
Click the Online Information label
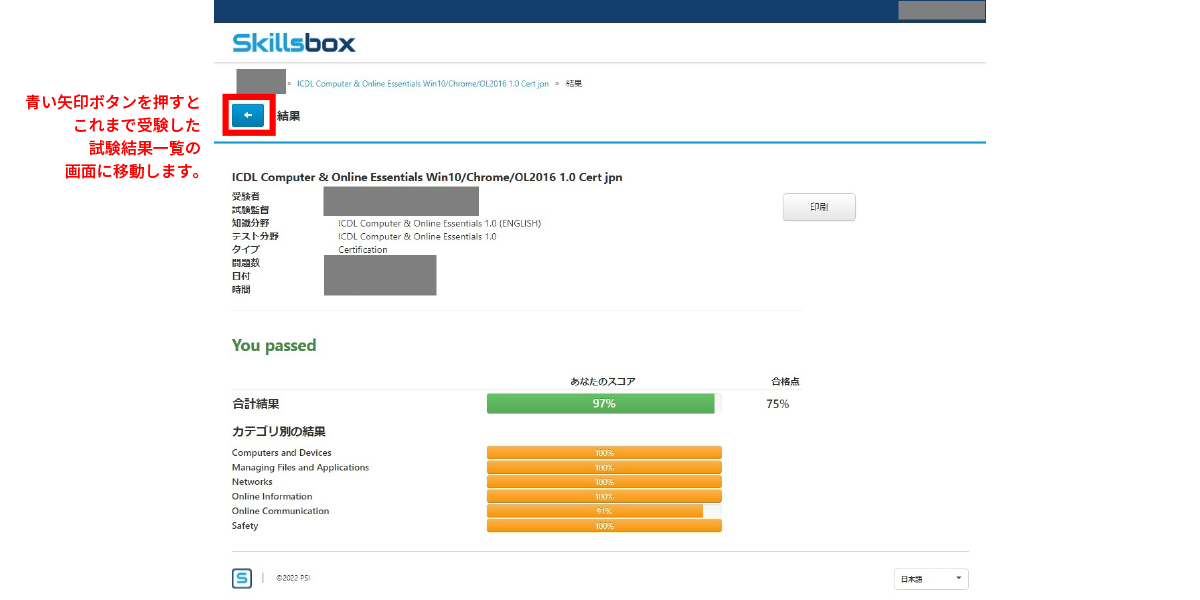(272, 496)
